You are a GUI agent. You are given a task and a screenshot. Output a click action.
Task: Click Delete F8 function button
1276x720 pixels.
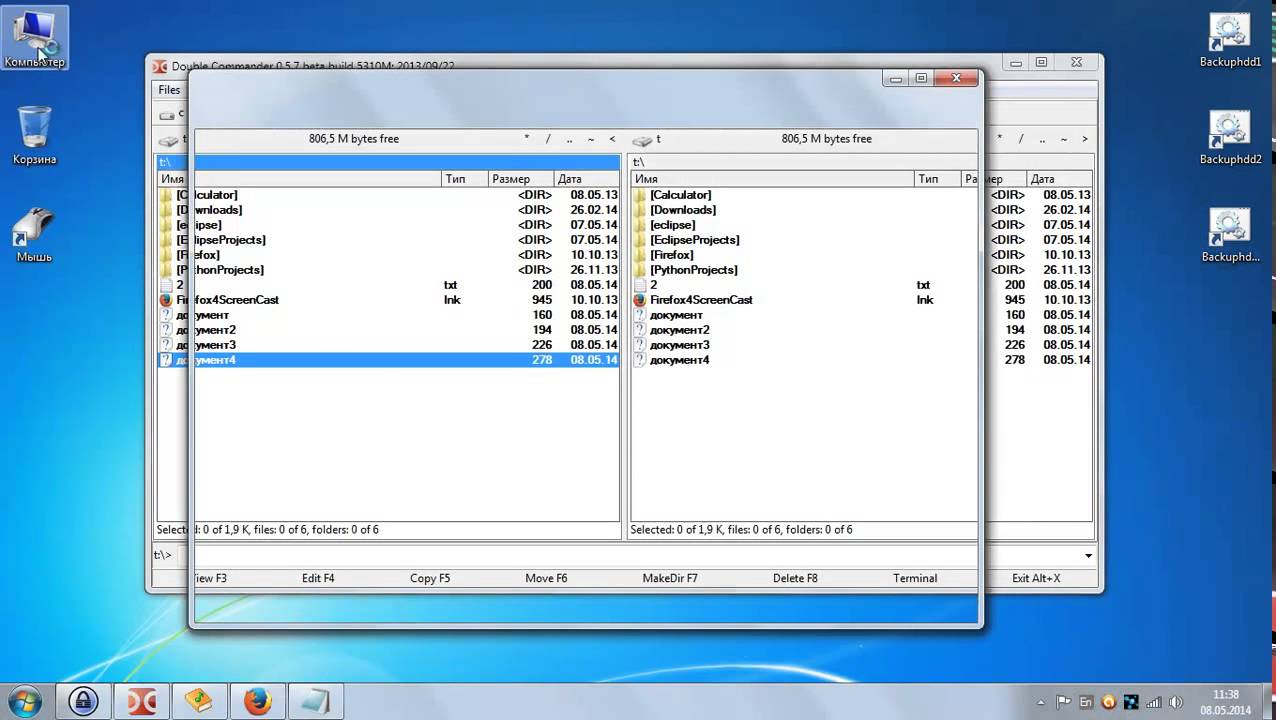pyautogui.click(x=795, y=578)
